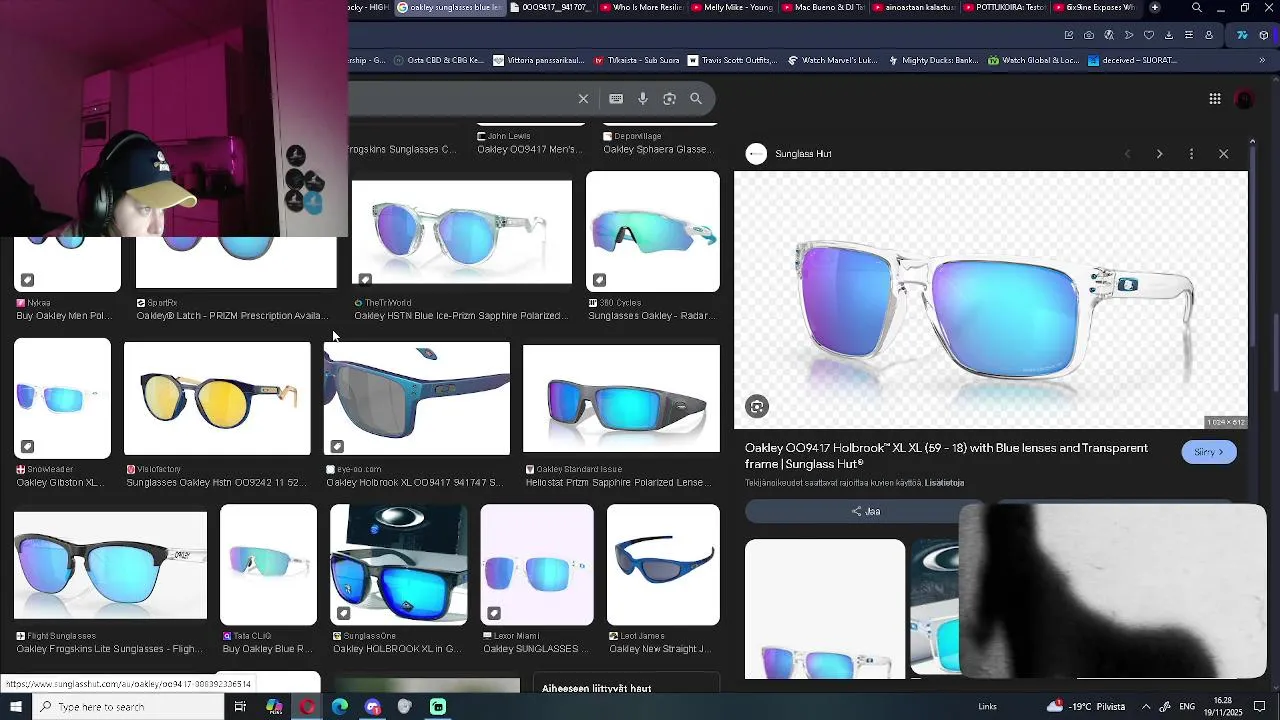
Task: Click the magnifier search button
Action: (x=696, y=99)
